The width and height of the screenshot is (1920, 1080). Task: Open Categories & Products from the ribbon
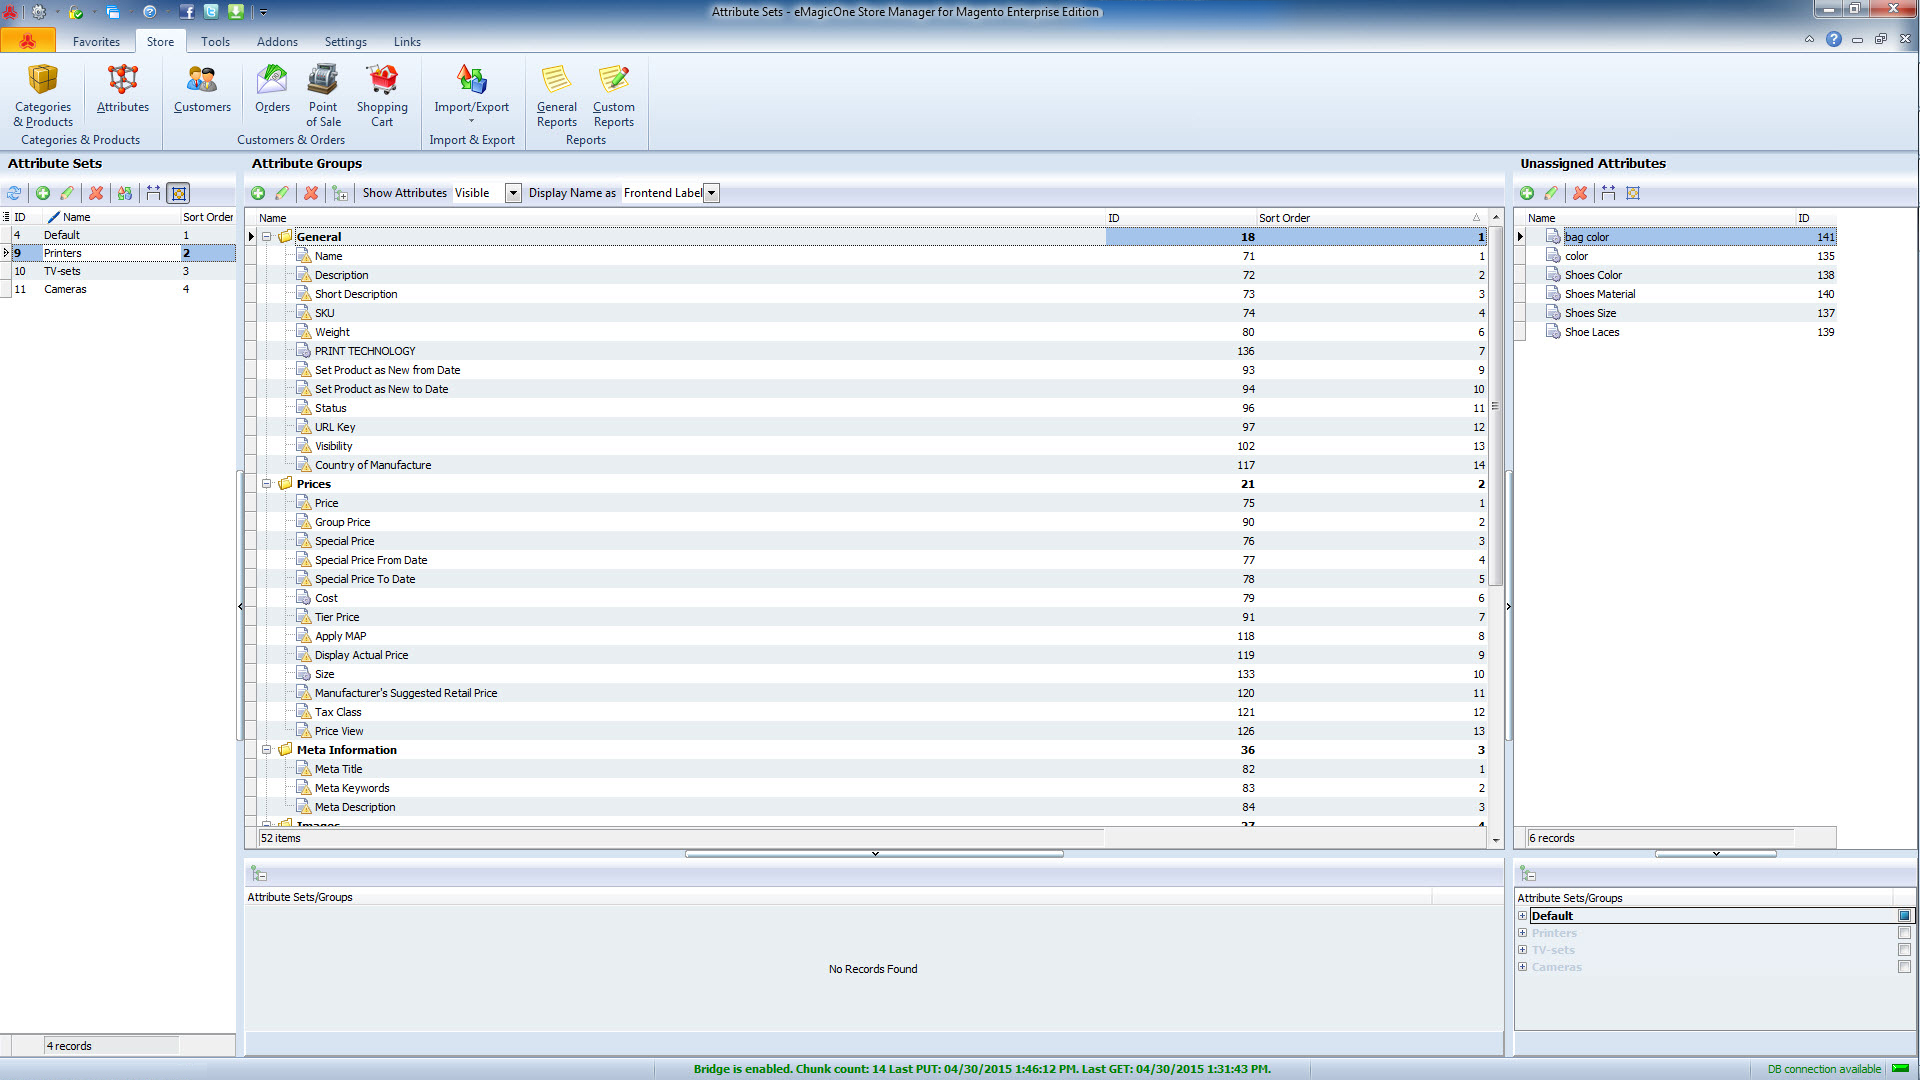click(43, 96)
